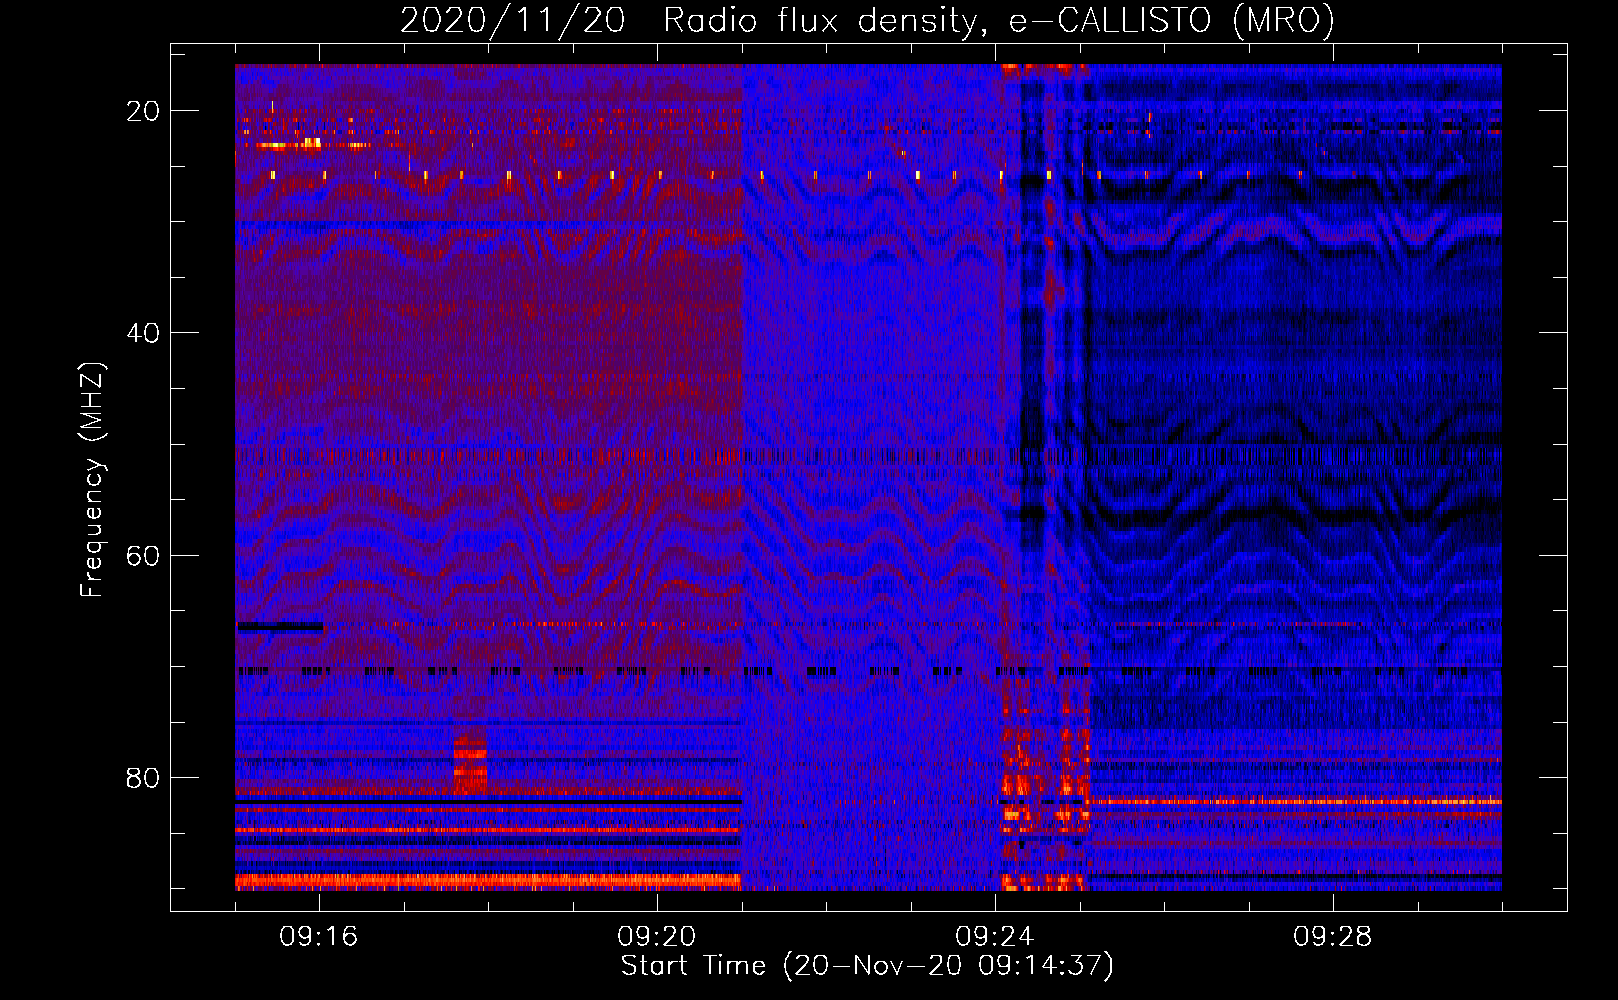Click the 09:20 time tick label
The height and width of the screenshot is (1000, 1618).
click(x=657, y=937)
